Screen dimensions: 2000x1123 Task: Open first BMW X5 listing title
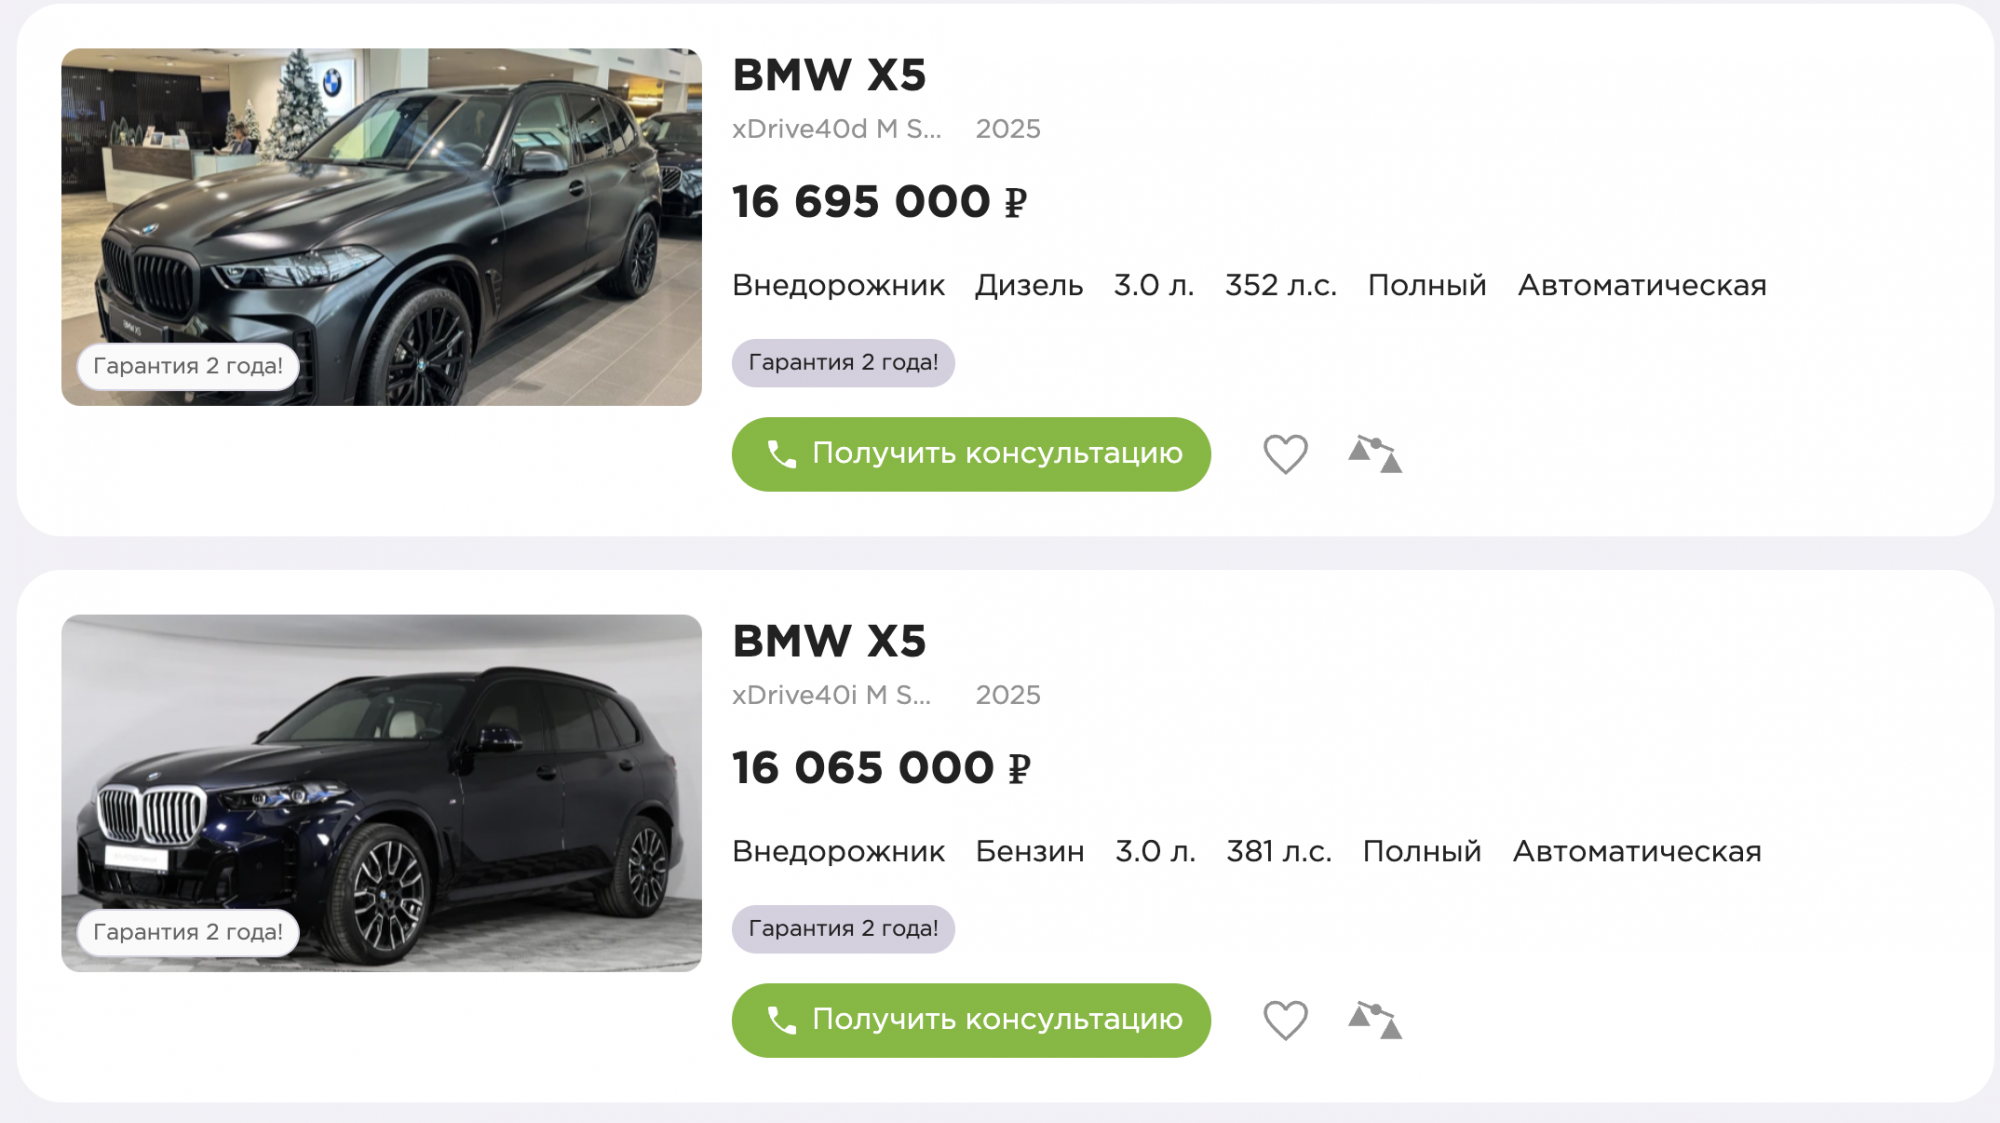(829, 75)
